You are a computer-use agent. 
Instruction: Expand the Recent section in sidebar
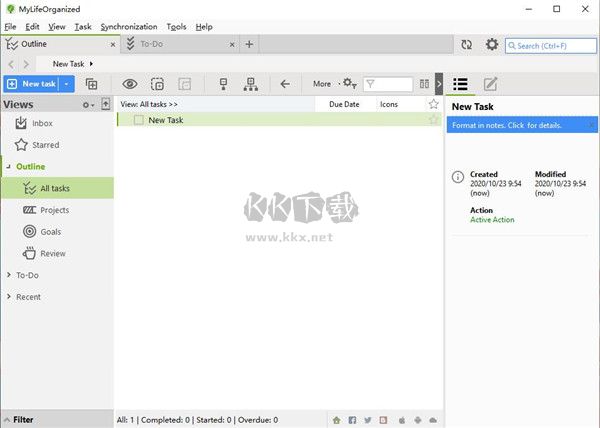point(9,297)
